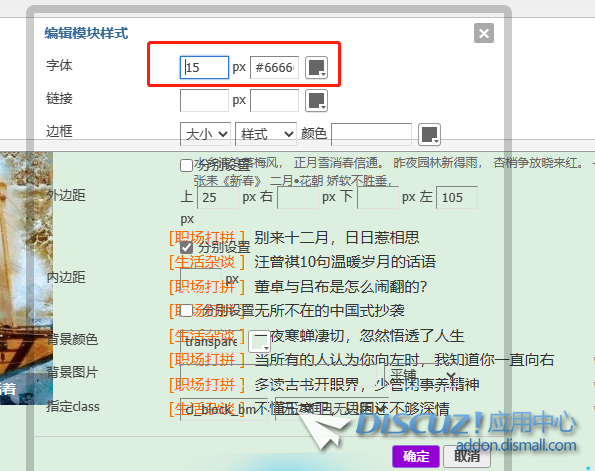Image resolution: width=595 pixels, height=471 pixels.
Task: Open the link color picker icon
Action: pos(316,101)
